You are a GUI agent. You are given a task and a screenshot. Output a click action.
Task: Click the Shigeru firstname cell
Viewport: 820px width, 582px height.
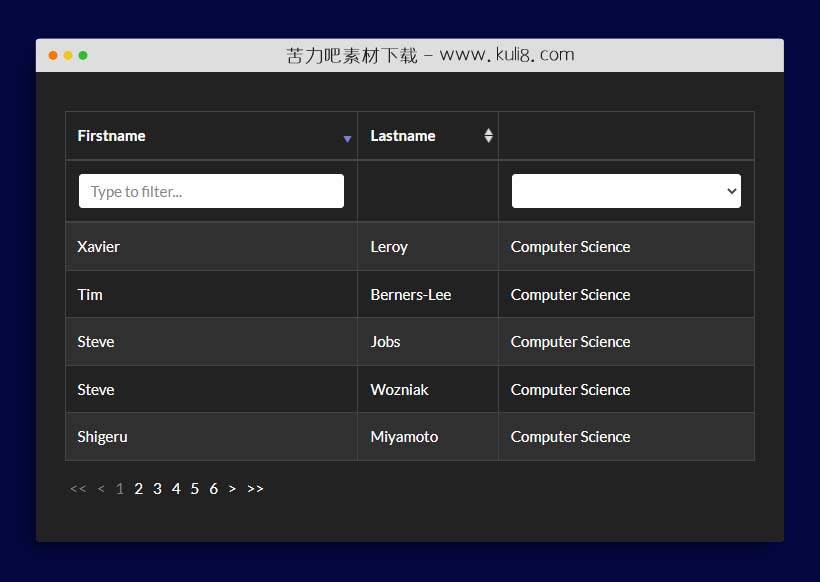(x=103, y=437)
